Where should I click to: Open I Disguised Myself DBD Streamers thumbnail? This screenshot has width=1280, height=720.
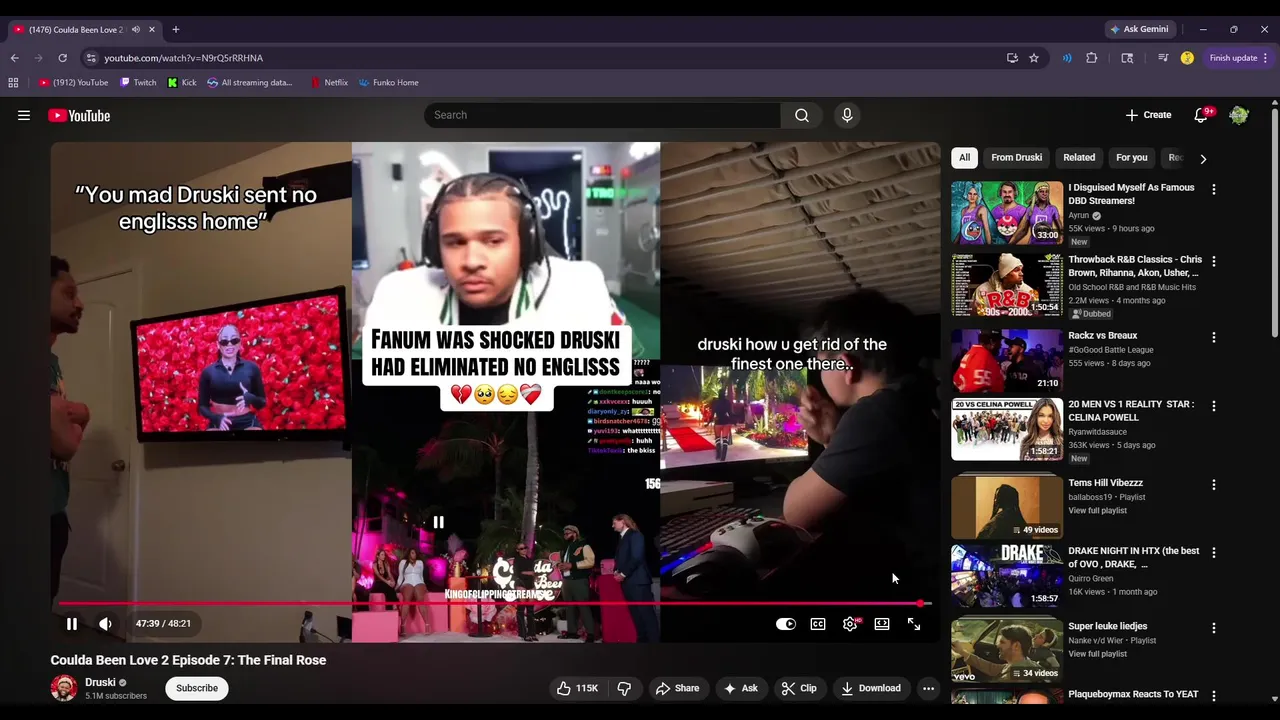(x=1007, y=212)
